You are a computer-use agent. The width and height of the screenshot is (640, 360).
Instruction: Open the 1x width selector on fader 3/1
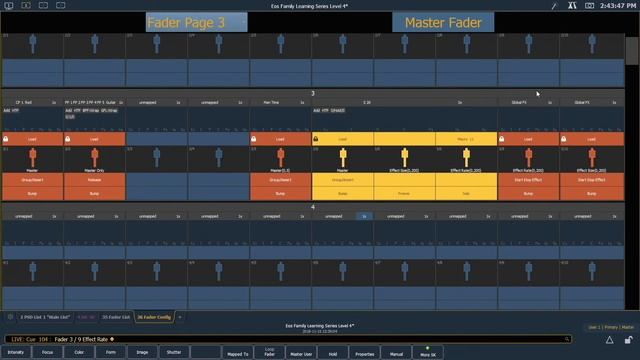(x=54, y=102)
